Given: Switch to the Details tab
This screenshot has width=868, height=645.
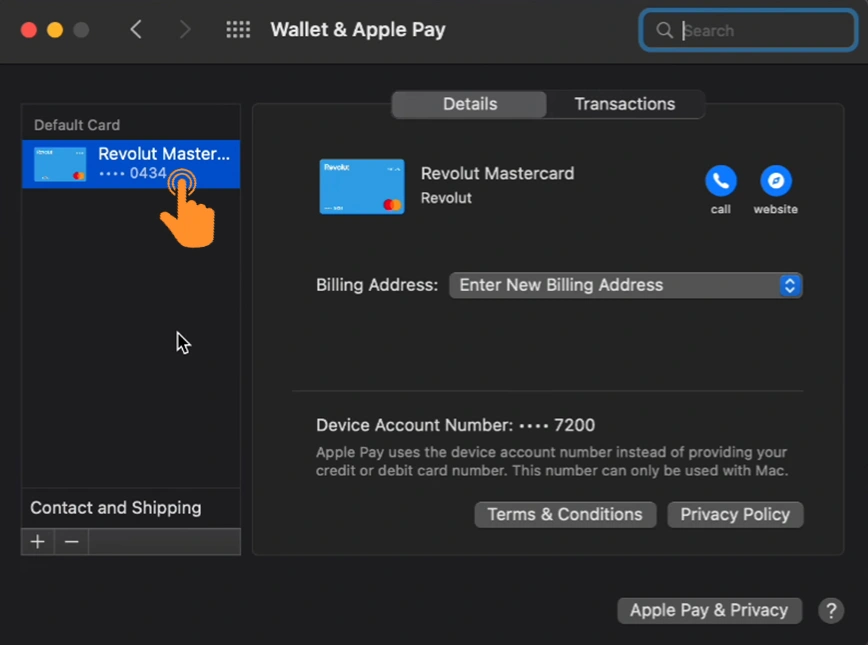Looking at the screenshot, I should click(x=469, y=104).
